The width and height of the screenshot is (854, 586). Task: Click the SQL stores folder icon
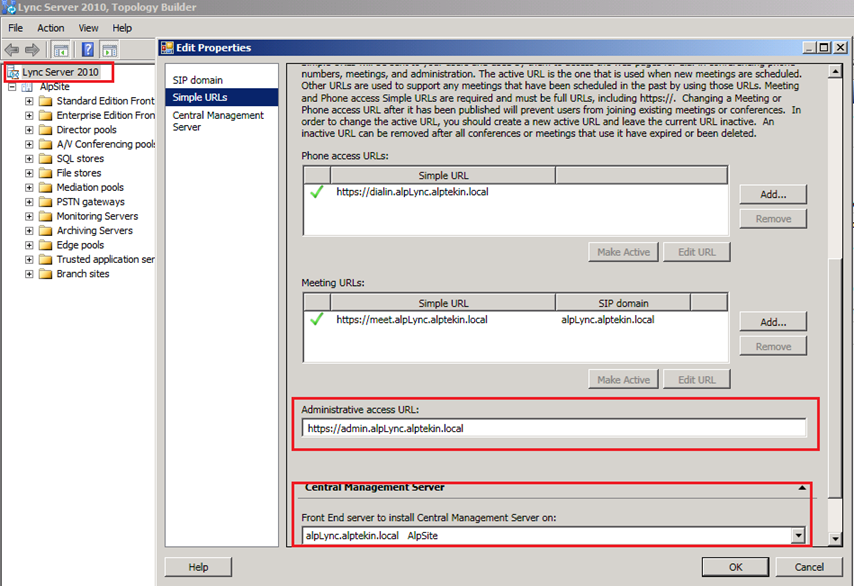pyautogui.click(x=46, y=159)
